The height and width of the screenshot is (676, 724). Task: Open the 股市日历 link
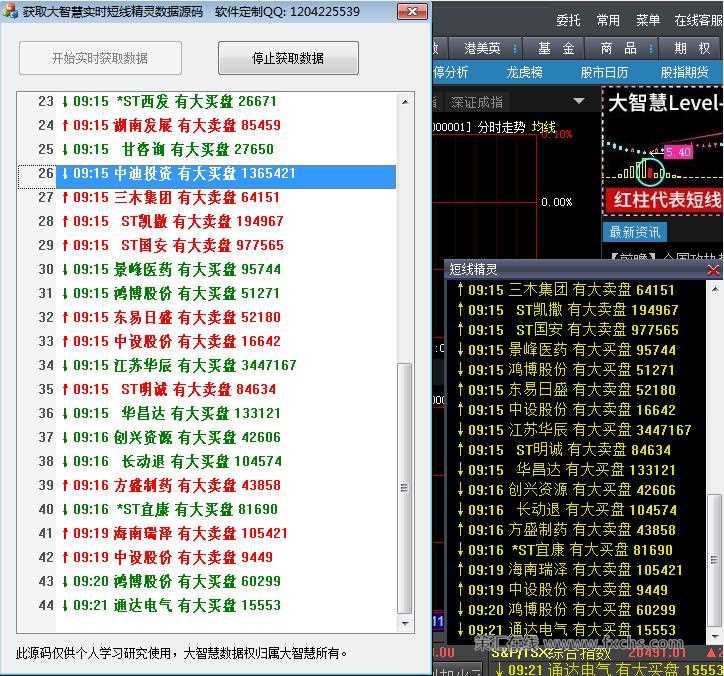604,72
